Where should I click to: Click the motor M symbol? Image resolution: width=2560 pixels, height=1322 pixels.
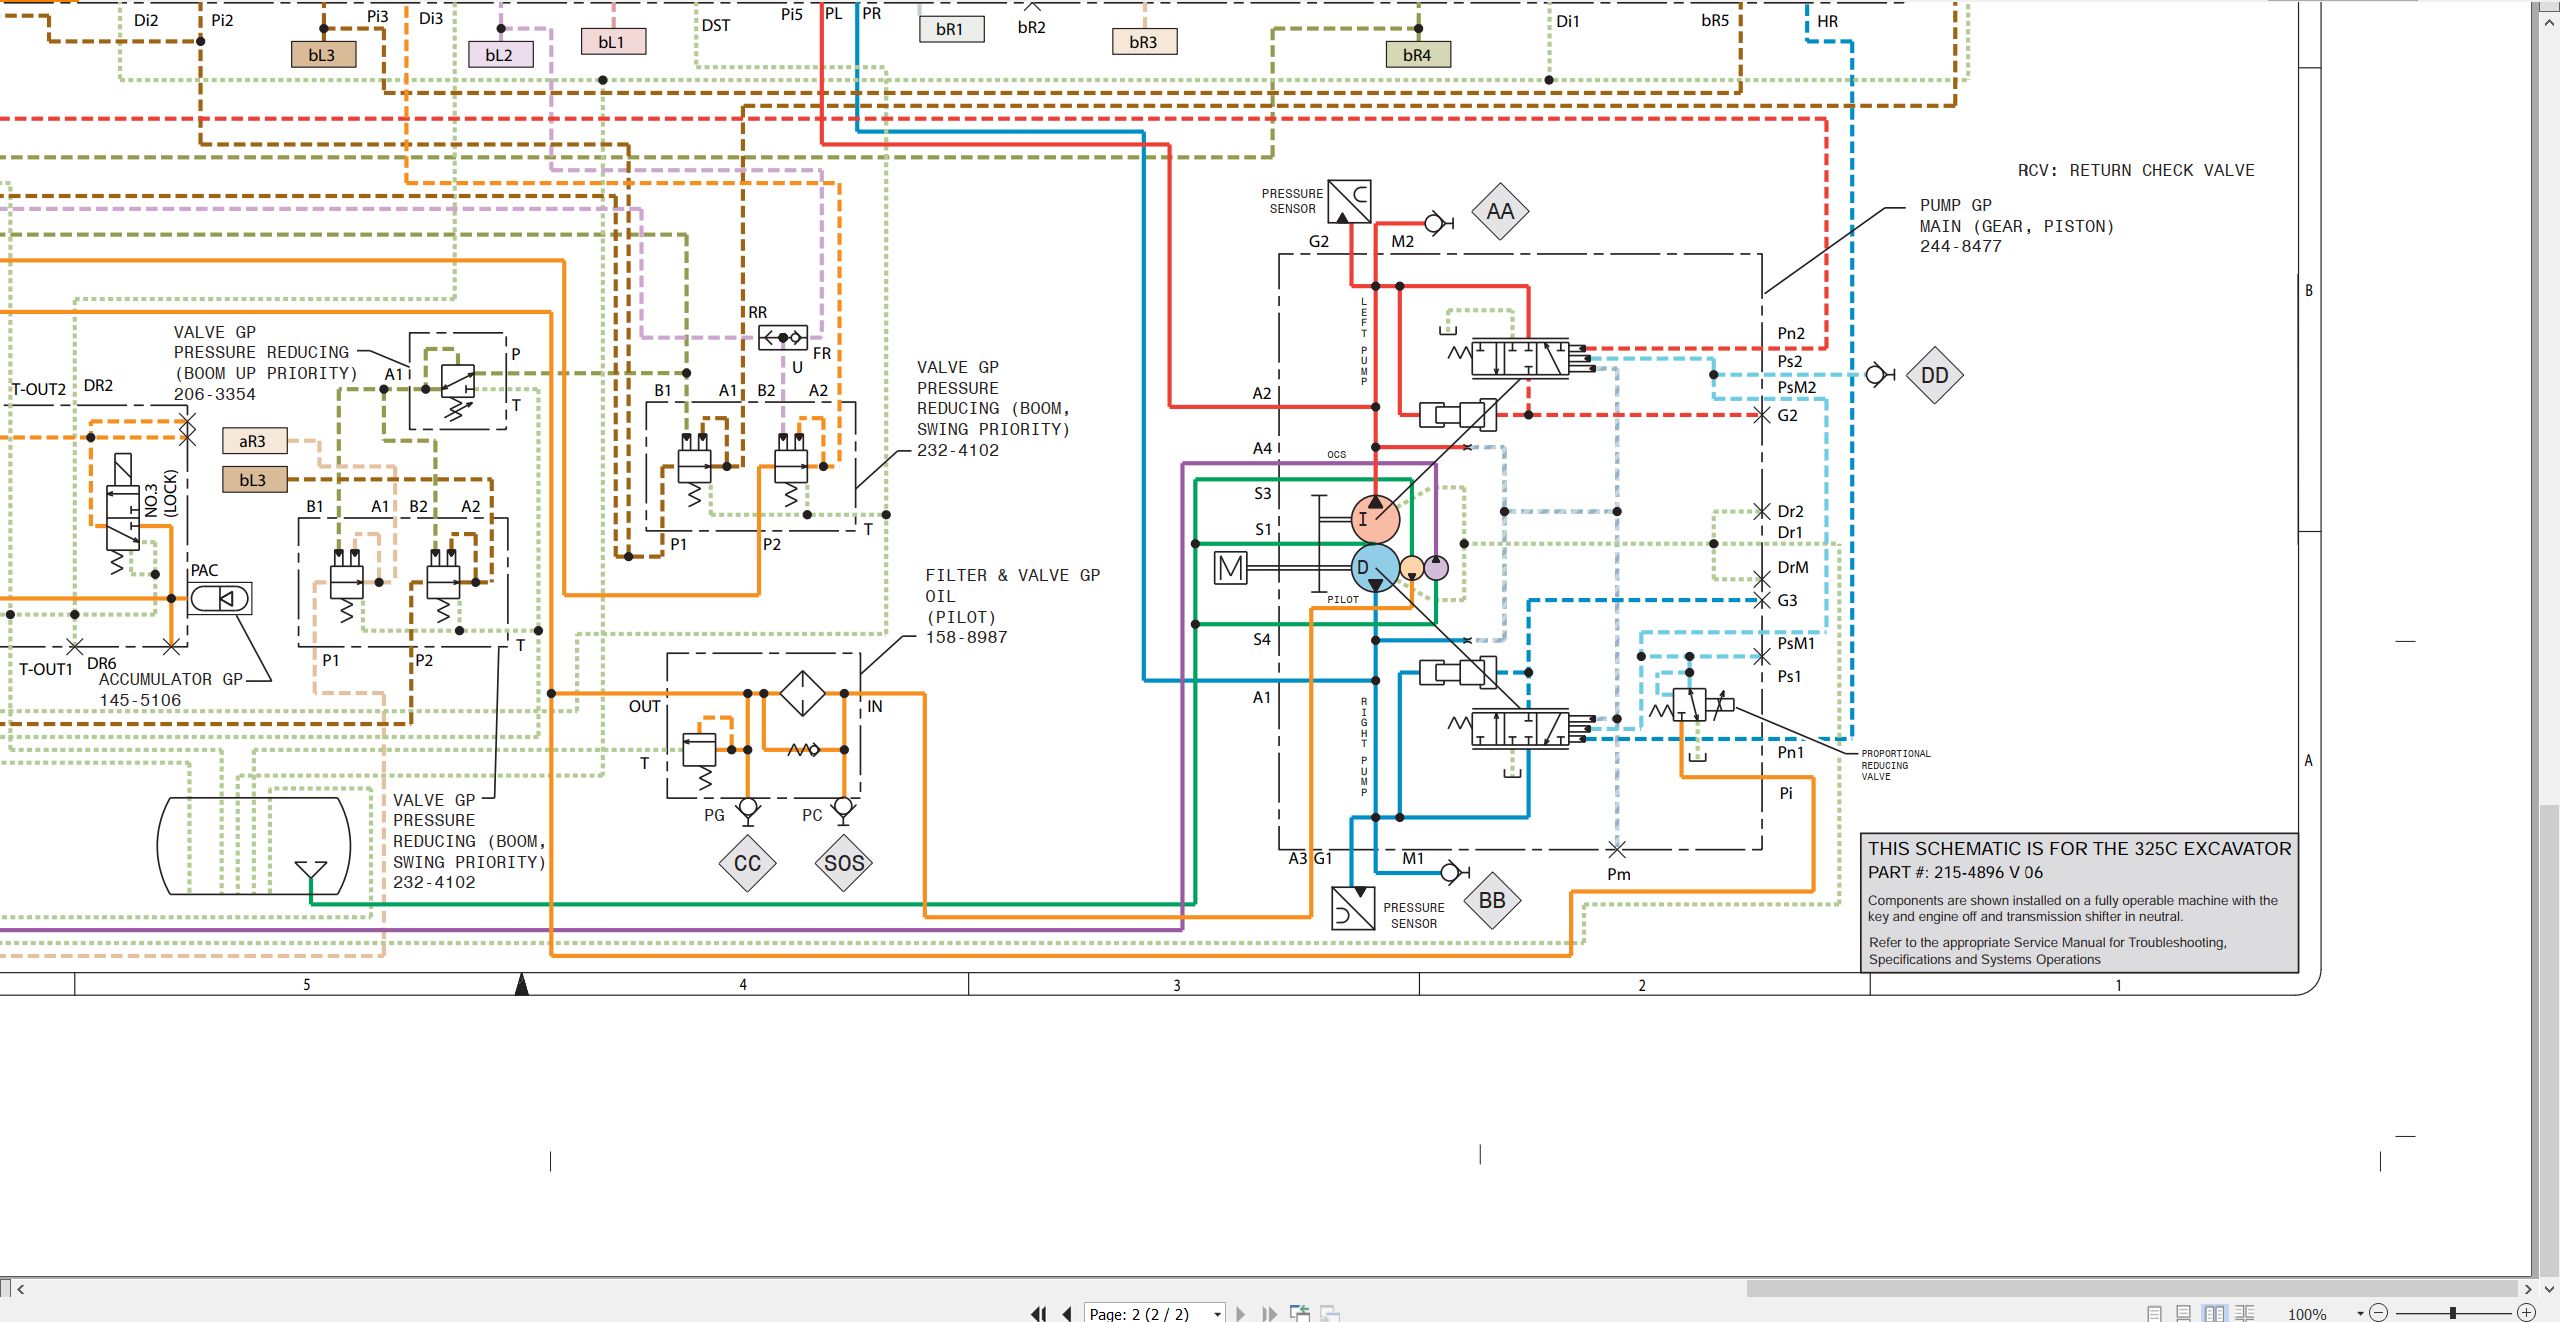point(1230,568)
